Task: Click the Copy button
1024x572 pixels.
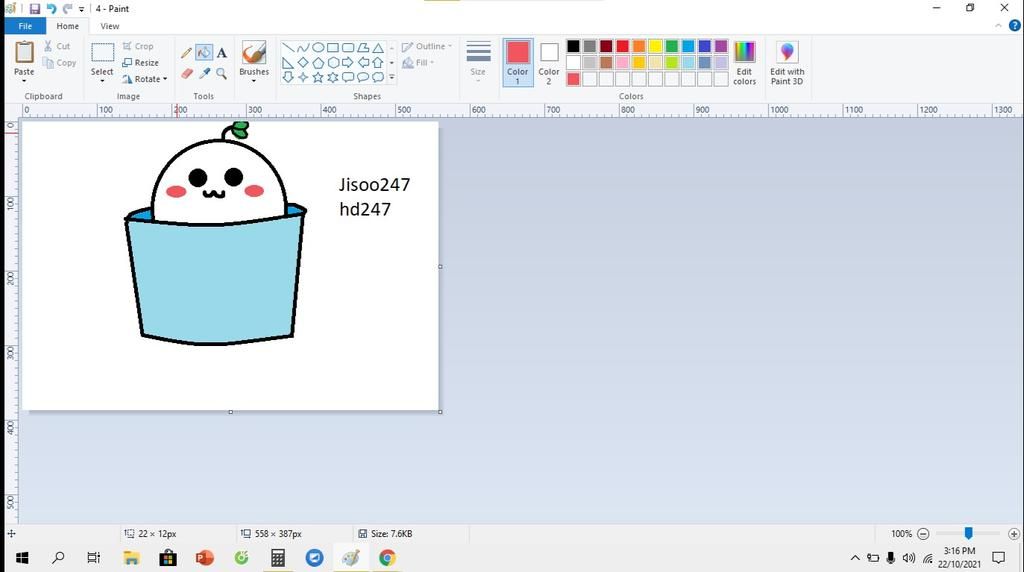Action: [x=59, y=63]
